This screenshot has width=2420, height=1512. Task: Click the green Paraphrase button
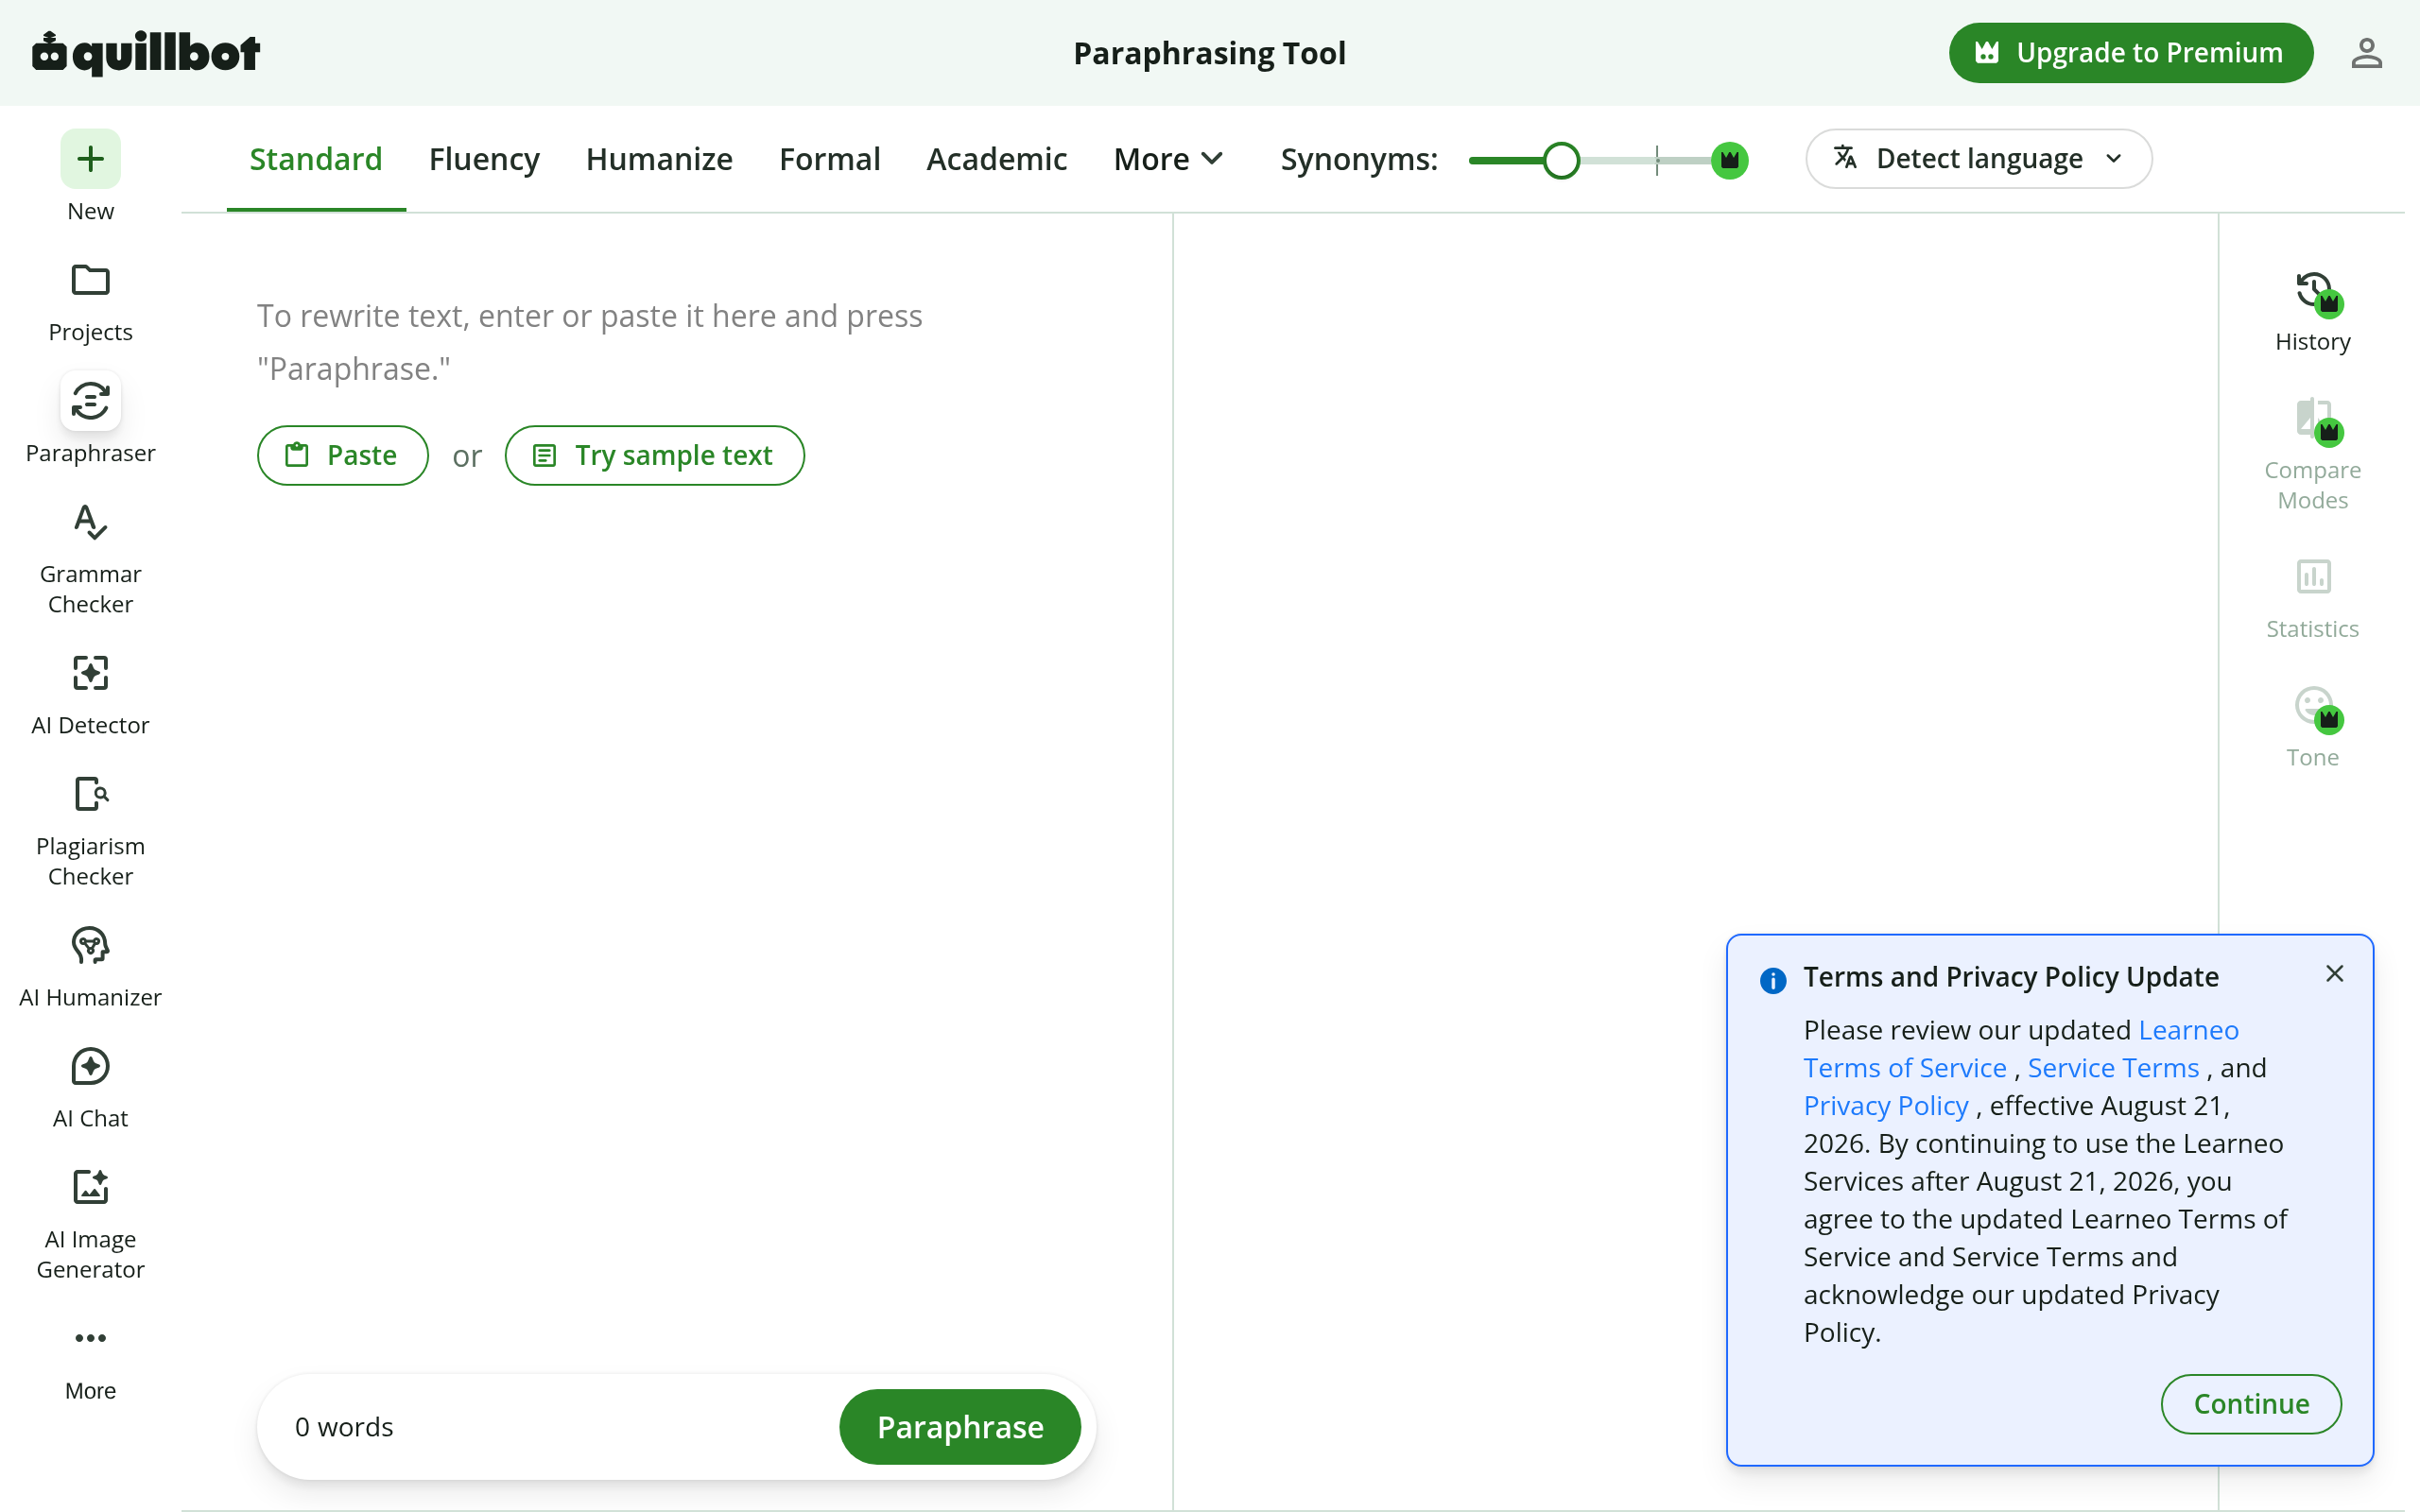pos(959,1426)
